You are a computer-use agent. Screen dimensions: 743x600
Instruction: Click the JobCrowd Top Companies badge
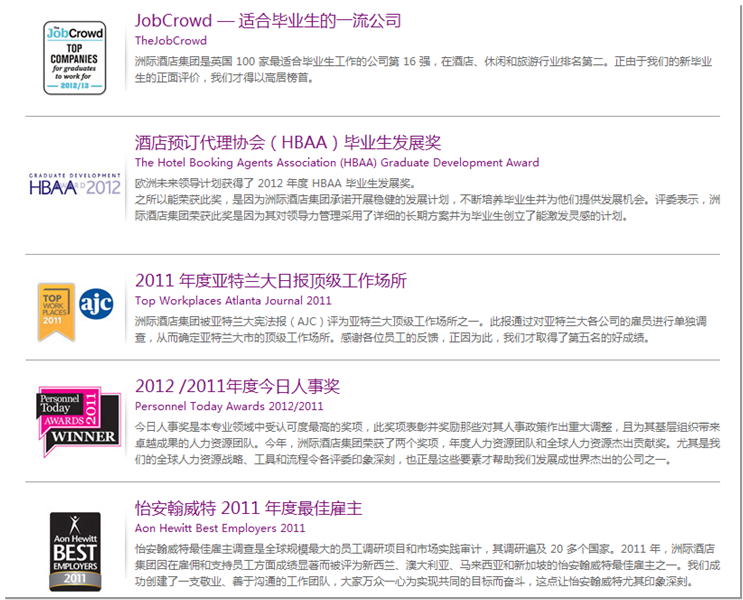tap(74, 59)
